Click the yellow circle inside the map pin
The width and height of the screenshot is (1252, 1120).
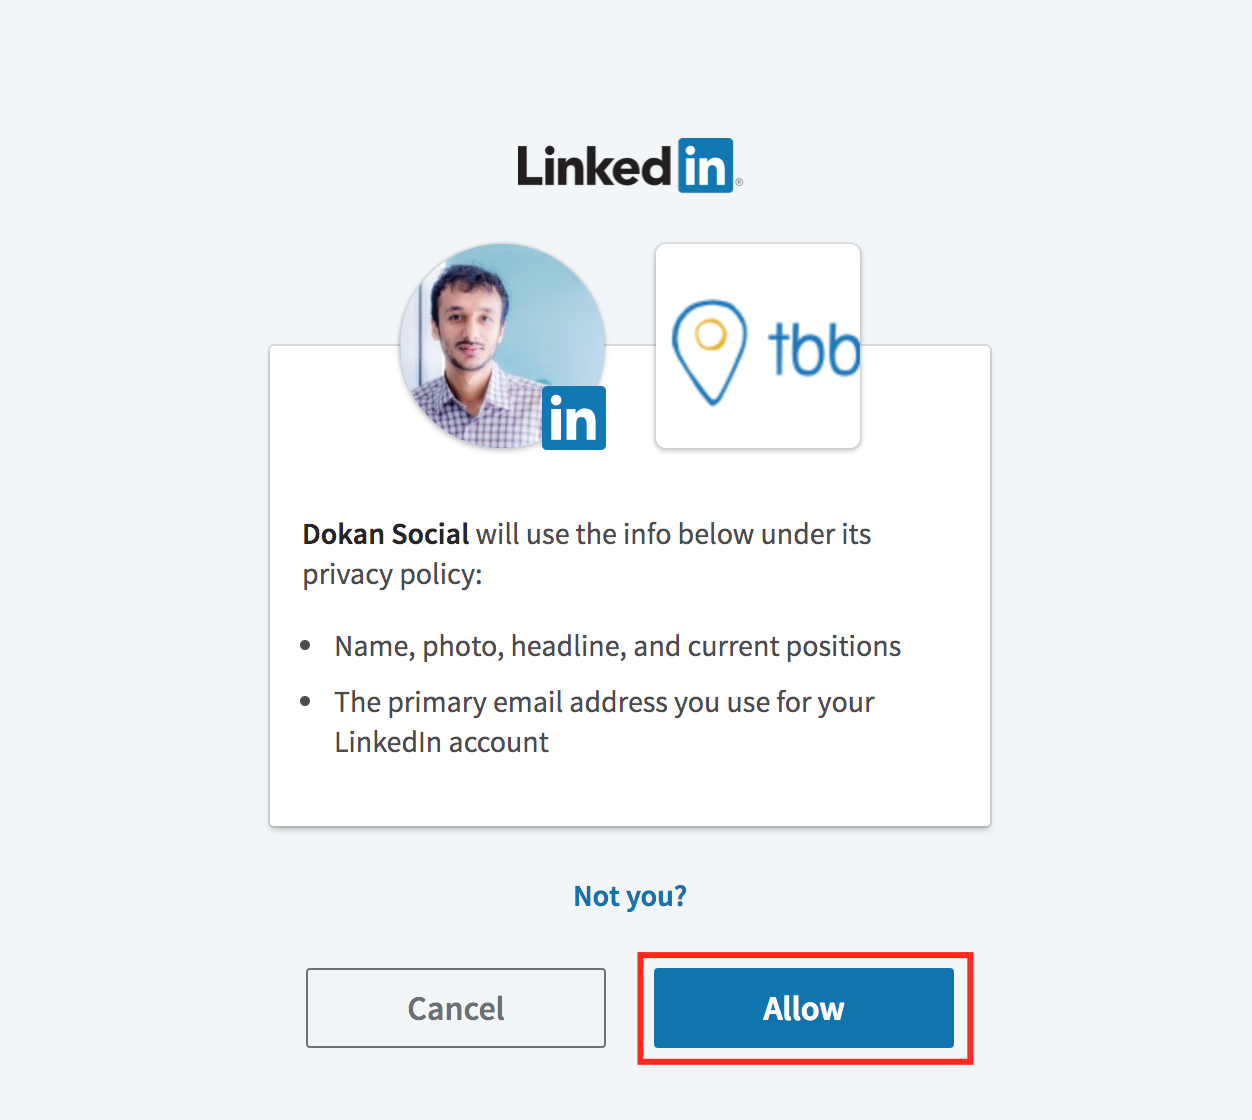(710, 334)
